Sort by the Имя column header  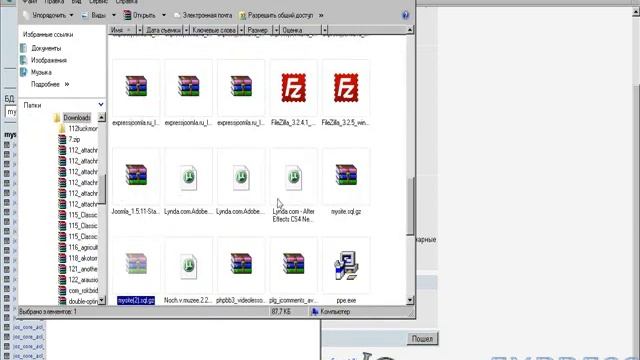[122, 30]
